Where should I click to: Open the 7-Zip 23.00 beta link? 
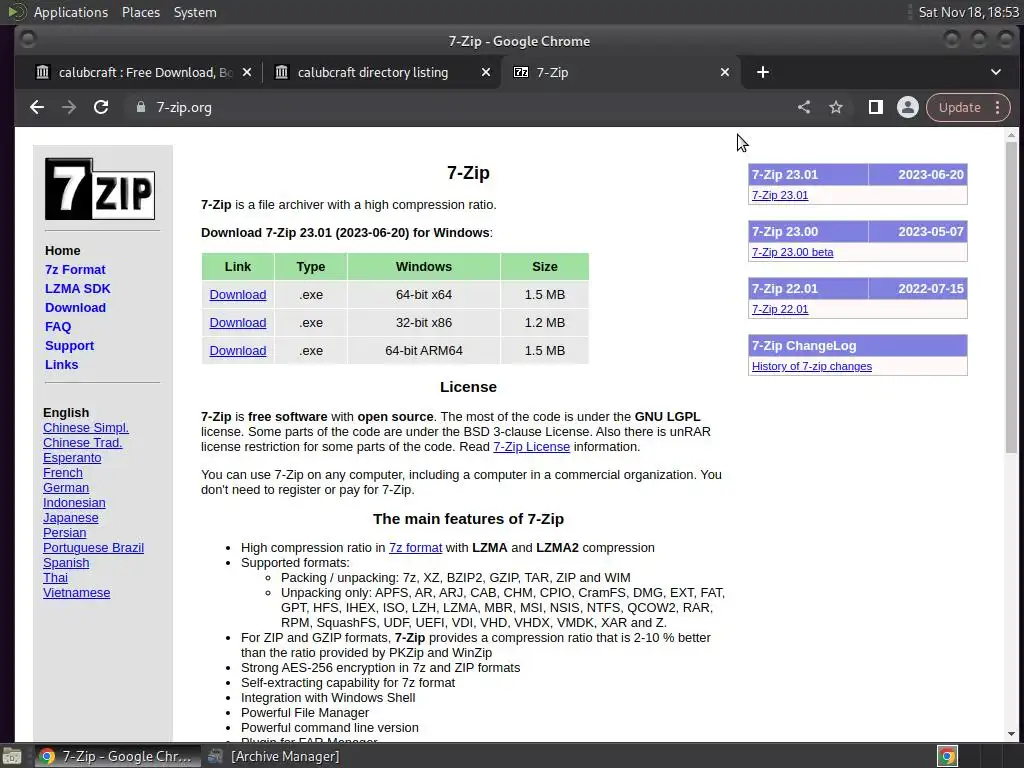792,252
